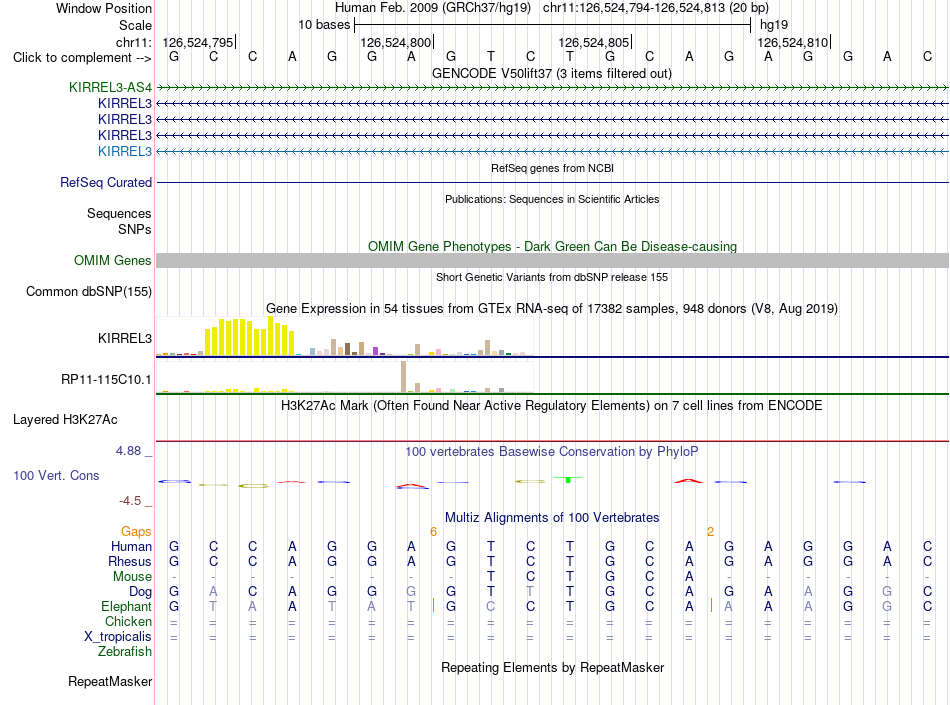Click the hg19 label beside the scale bar

(774, 25)
